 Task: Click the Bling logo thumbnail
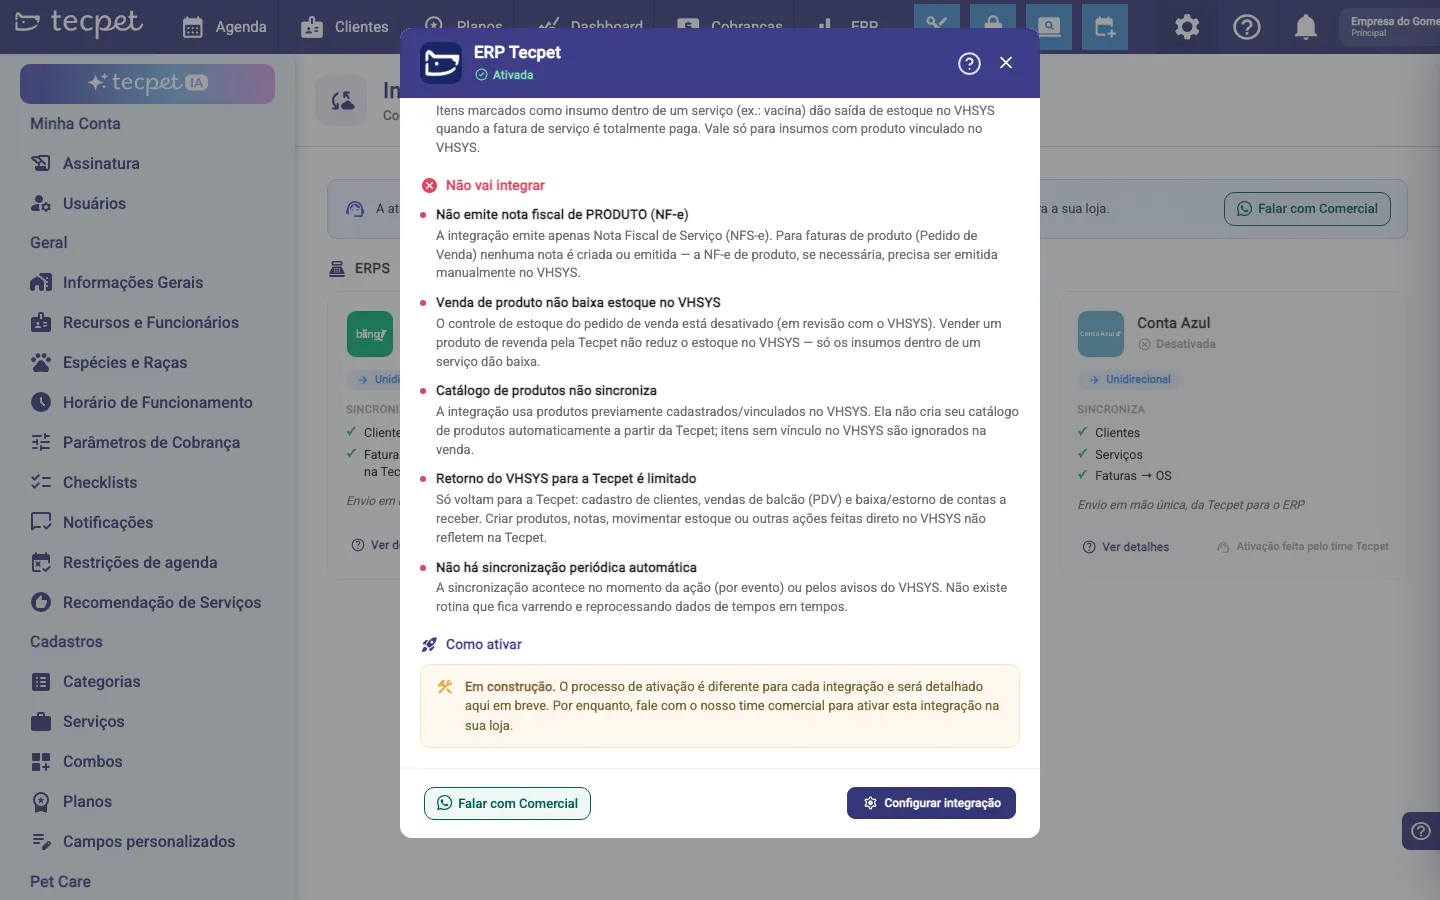point(370,334)
